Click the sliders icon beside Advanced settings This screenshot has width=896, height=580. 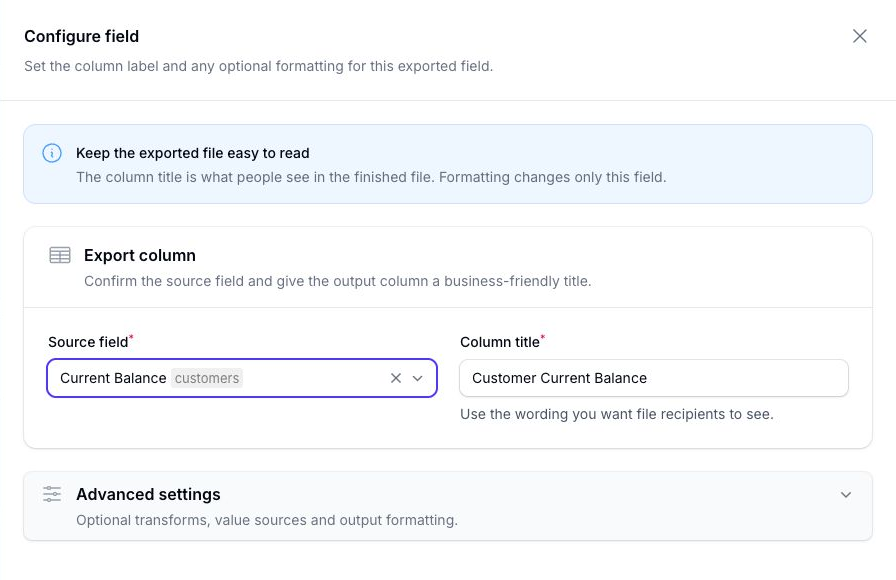(x=52, y=494)
